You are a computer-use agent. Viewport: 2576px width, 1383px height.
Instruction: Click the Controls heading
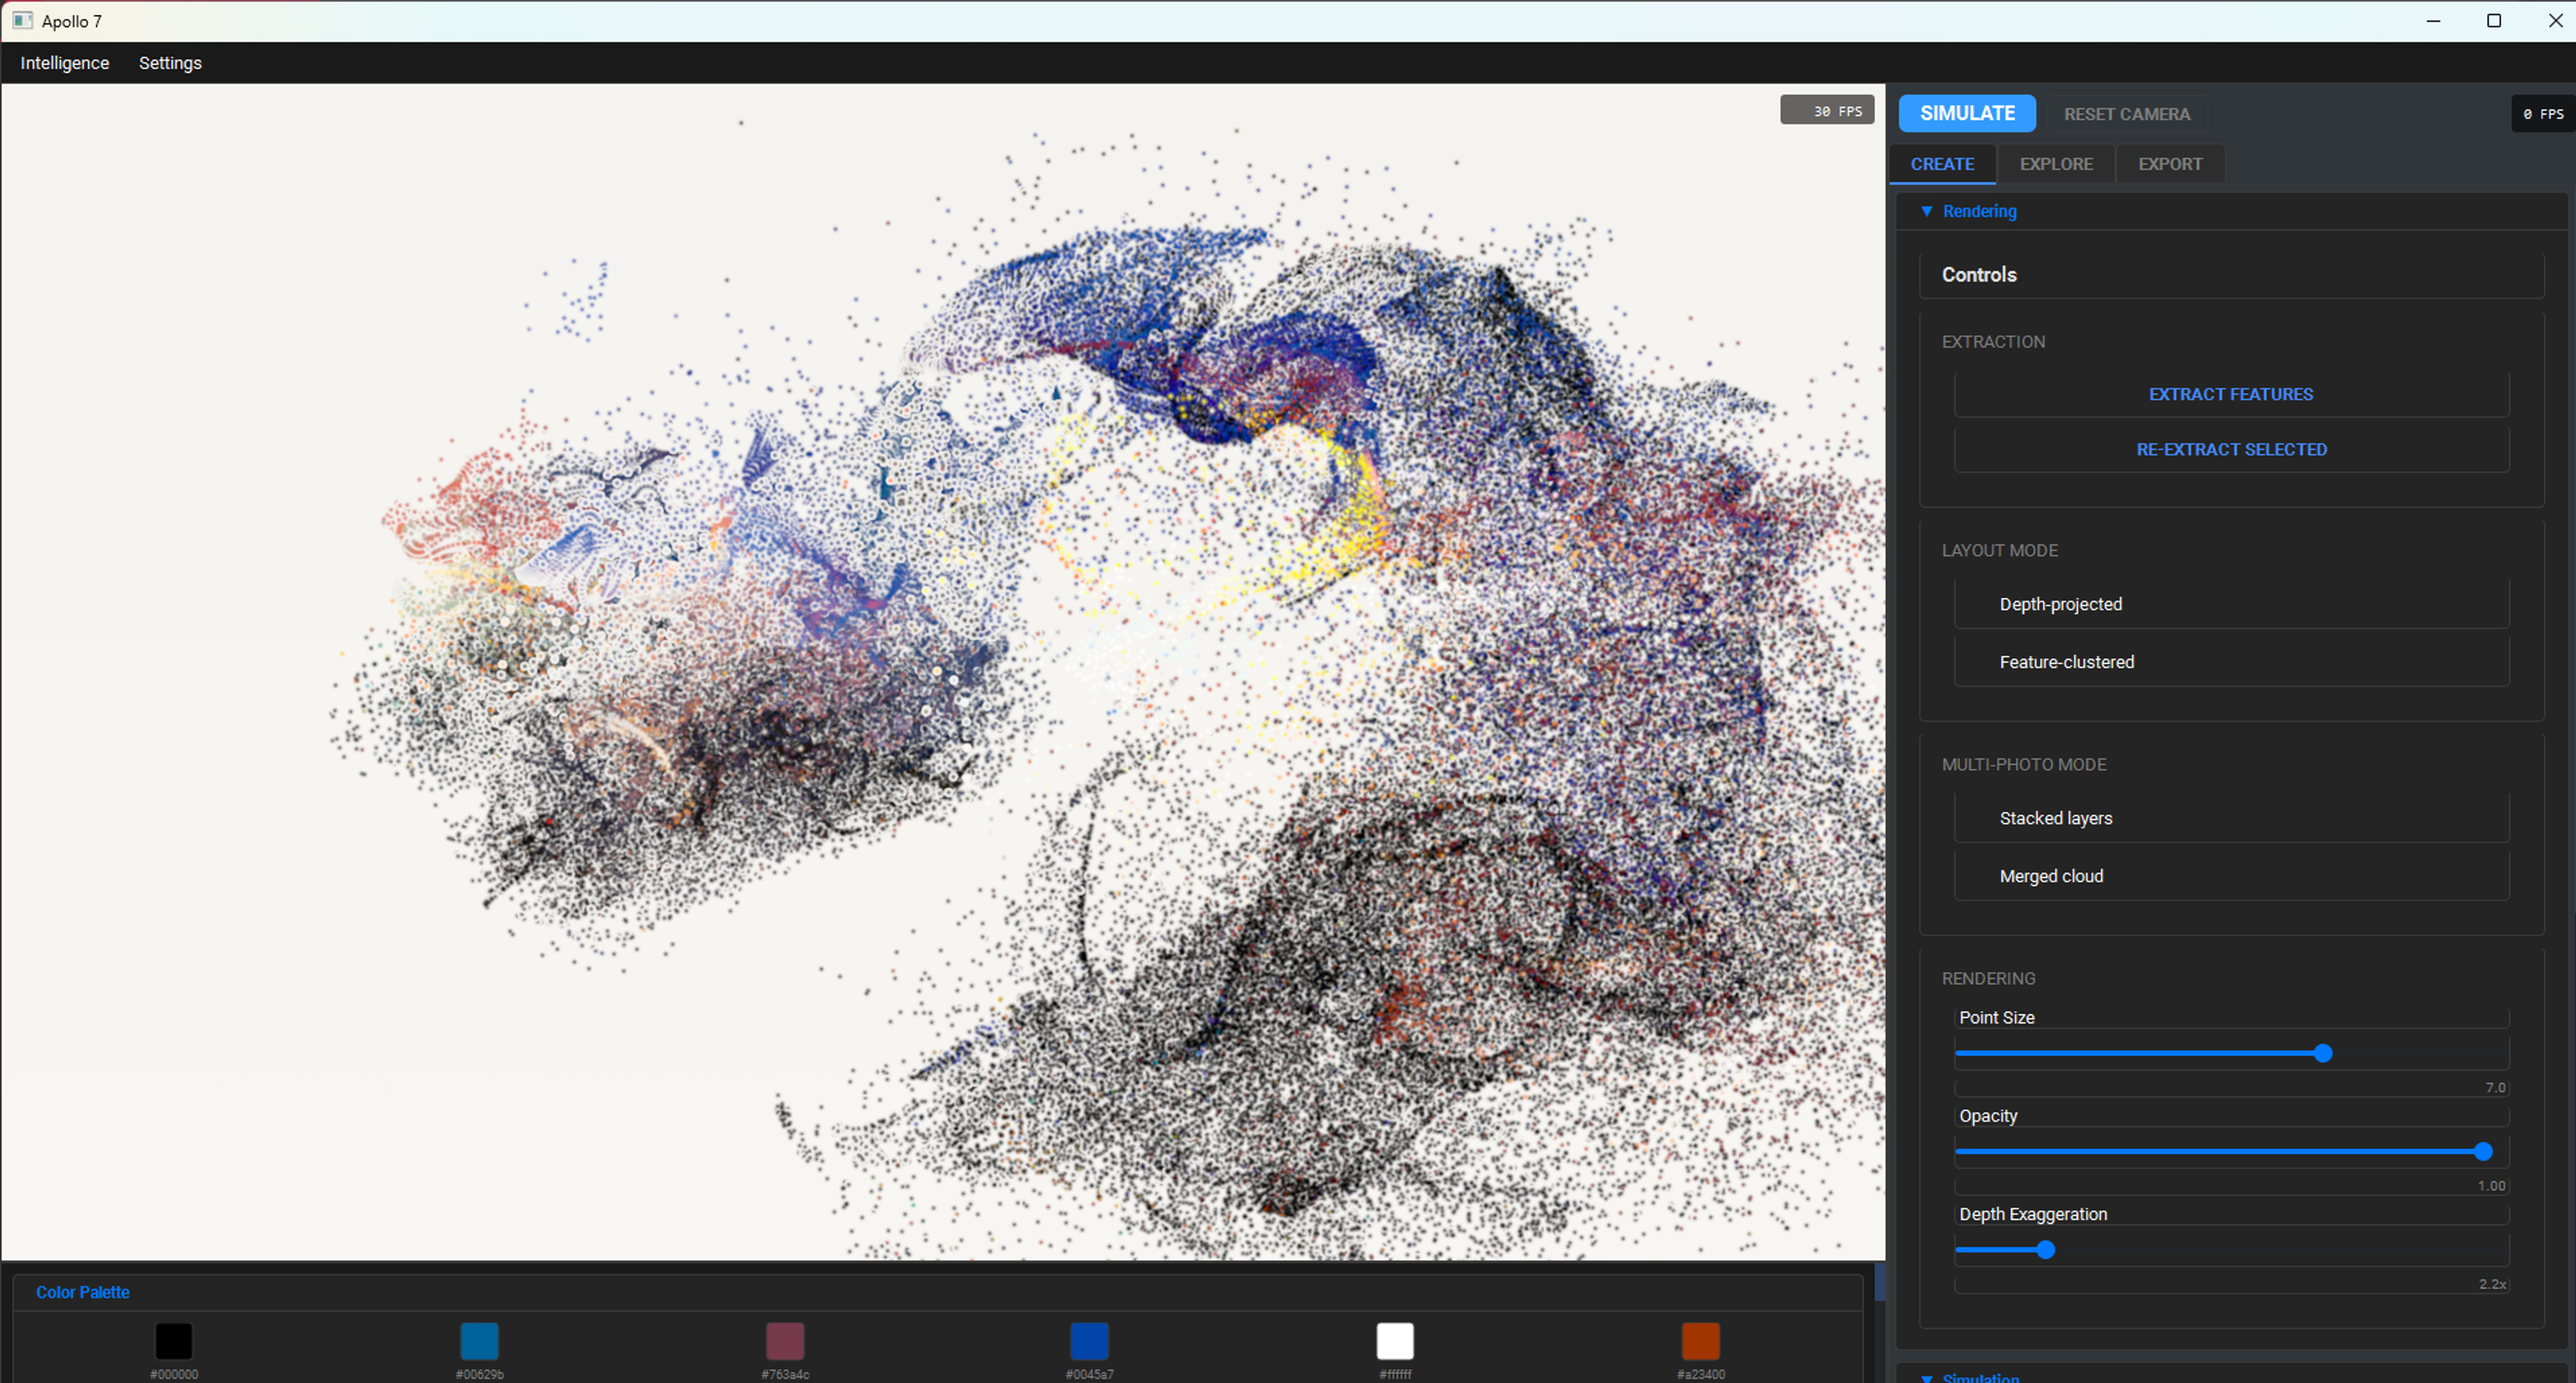1979,275
